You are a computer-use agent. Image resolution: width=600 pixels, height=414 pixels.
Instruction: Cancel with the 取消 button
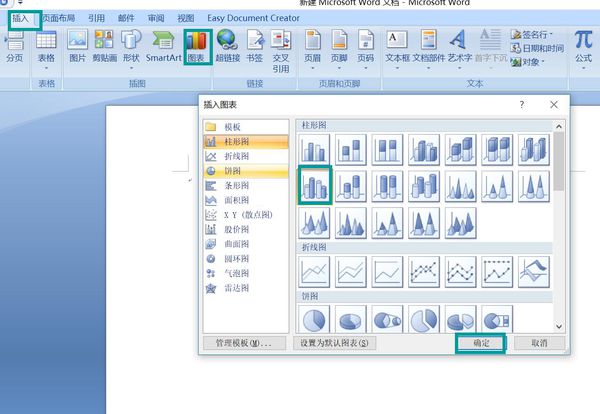tap(540, 343)
